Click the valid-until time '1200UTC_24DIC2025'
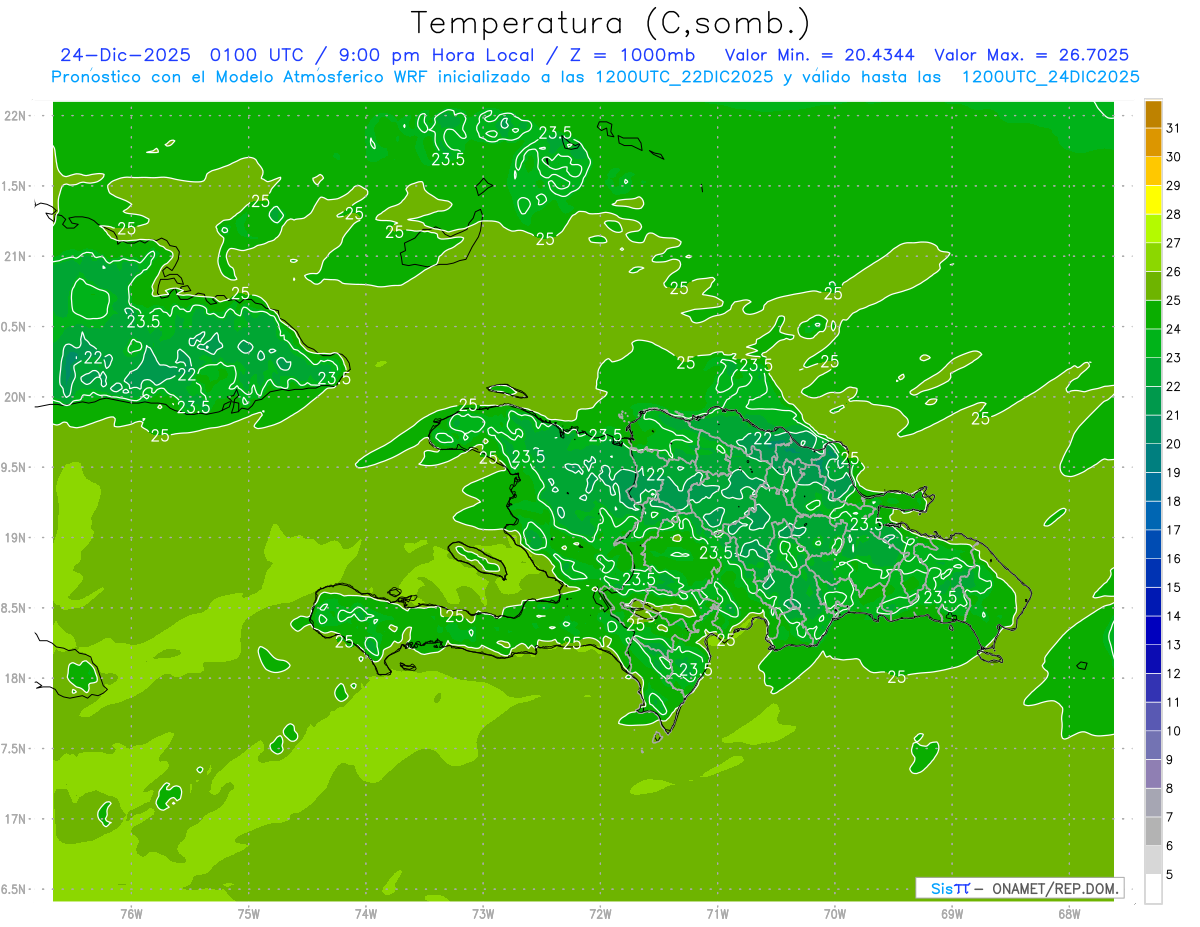 1051,77
